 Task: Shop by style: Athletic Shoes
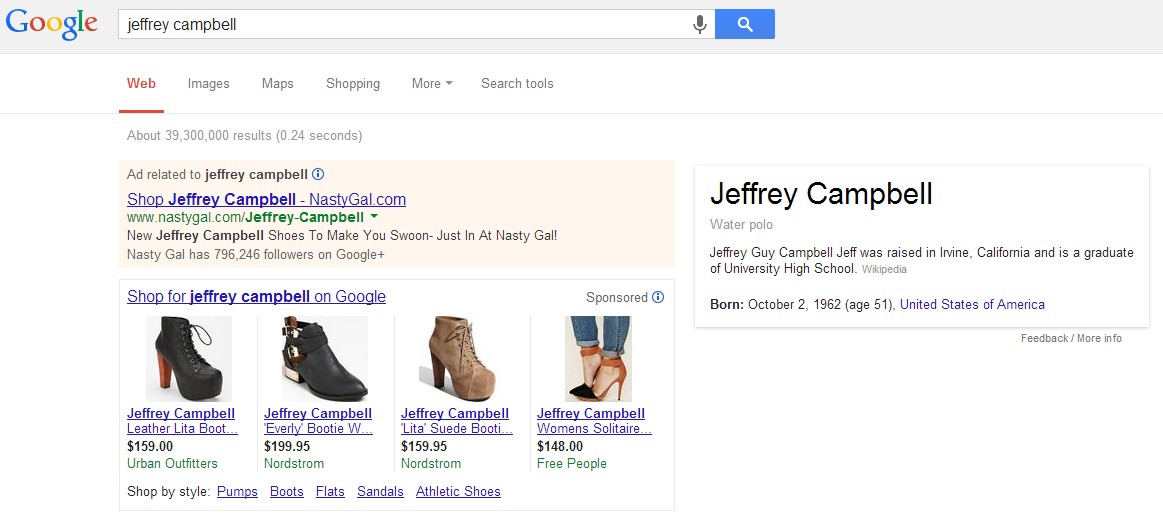pyautogui.click(x=458, y=491)
